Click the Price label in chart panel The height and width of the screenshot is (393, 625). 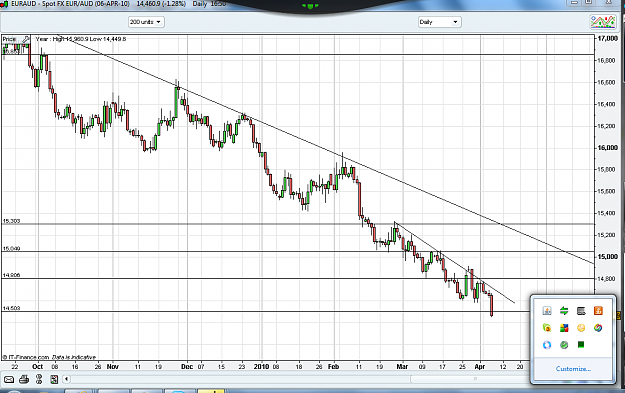(x=9, y=39)
